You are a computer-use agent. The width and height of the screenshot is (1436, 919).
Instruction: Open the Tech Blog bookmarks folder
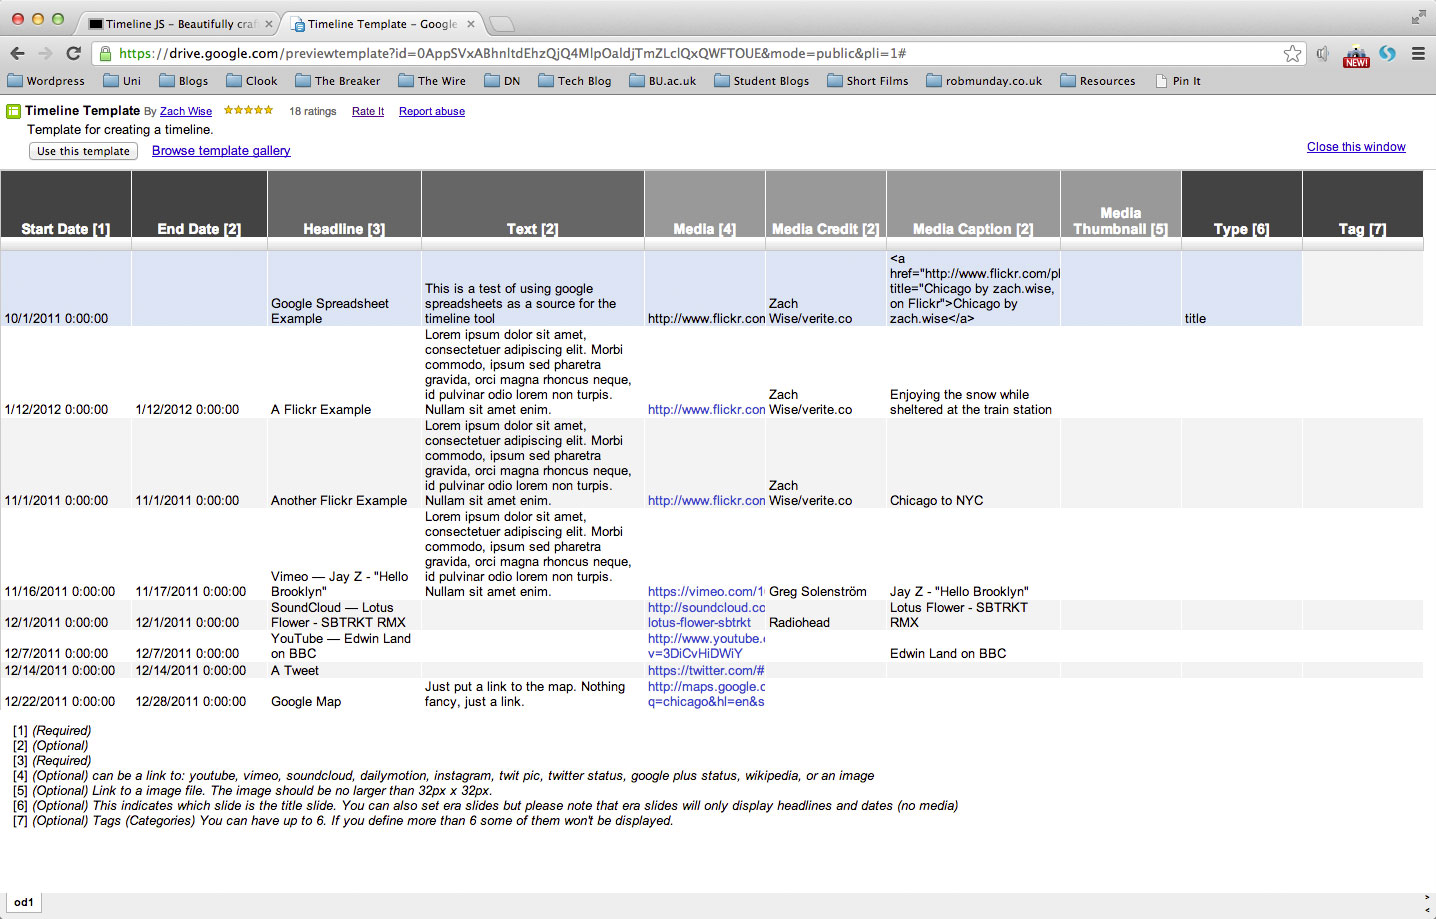574,81
